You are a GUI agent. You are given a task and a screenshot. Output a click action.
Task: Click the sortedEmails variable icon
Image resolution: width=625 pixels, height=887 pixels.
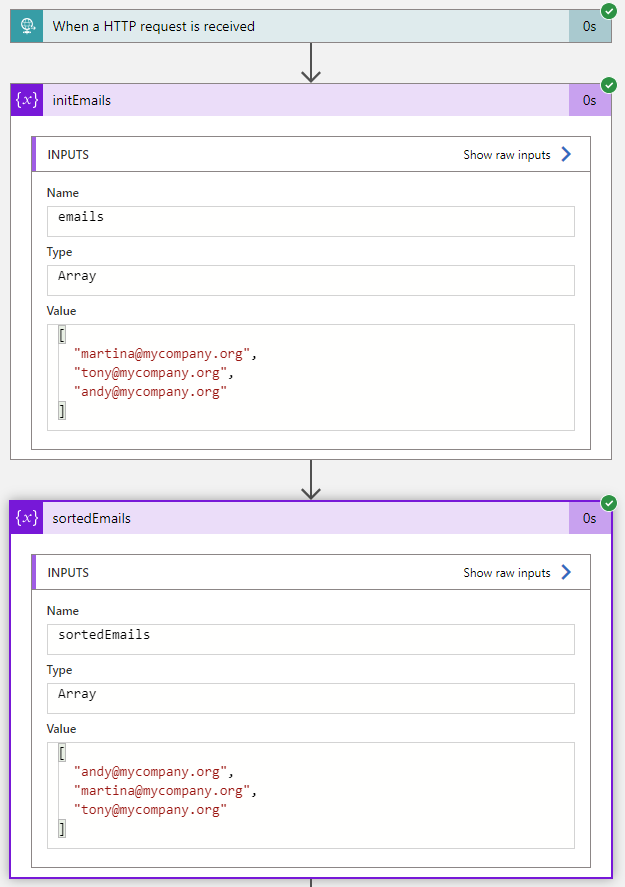tap(27, 518)
